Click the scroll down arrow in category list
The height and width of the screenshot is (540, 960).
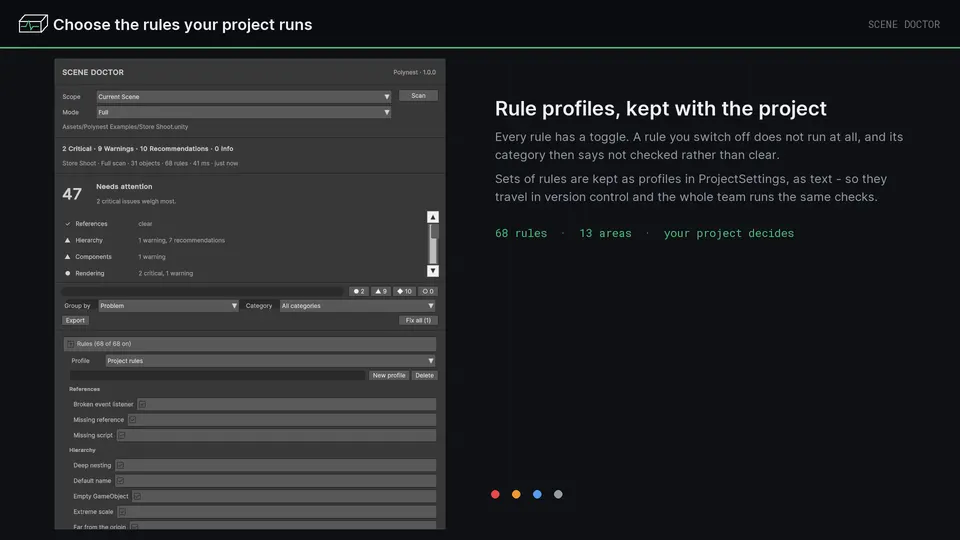tap(433, 271)
